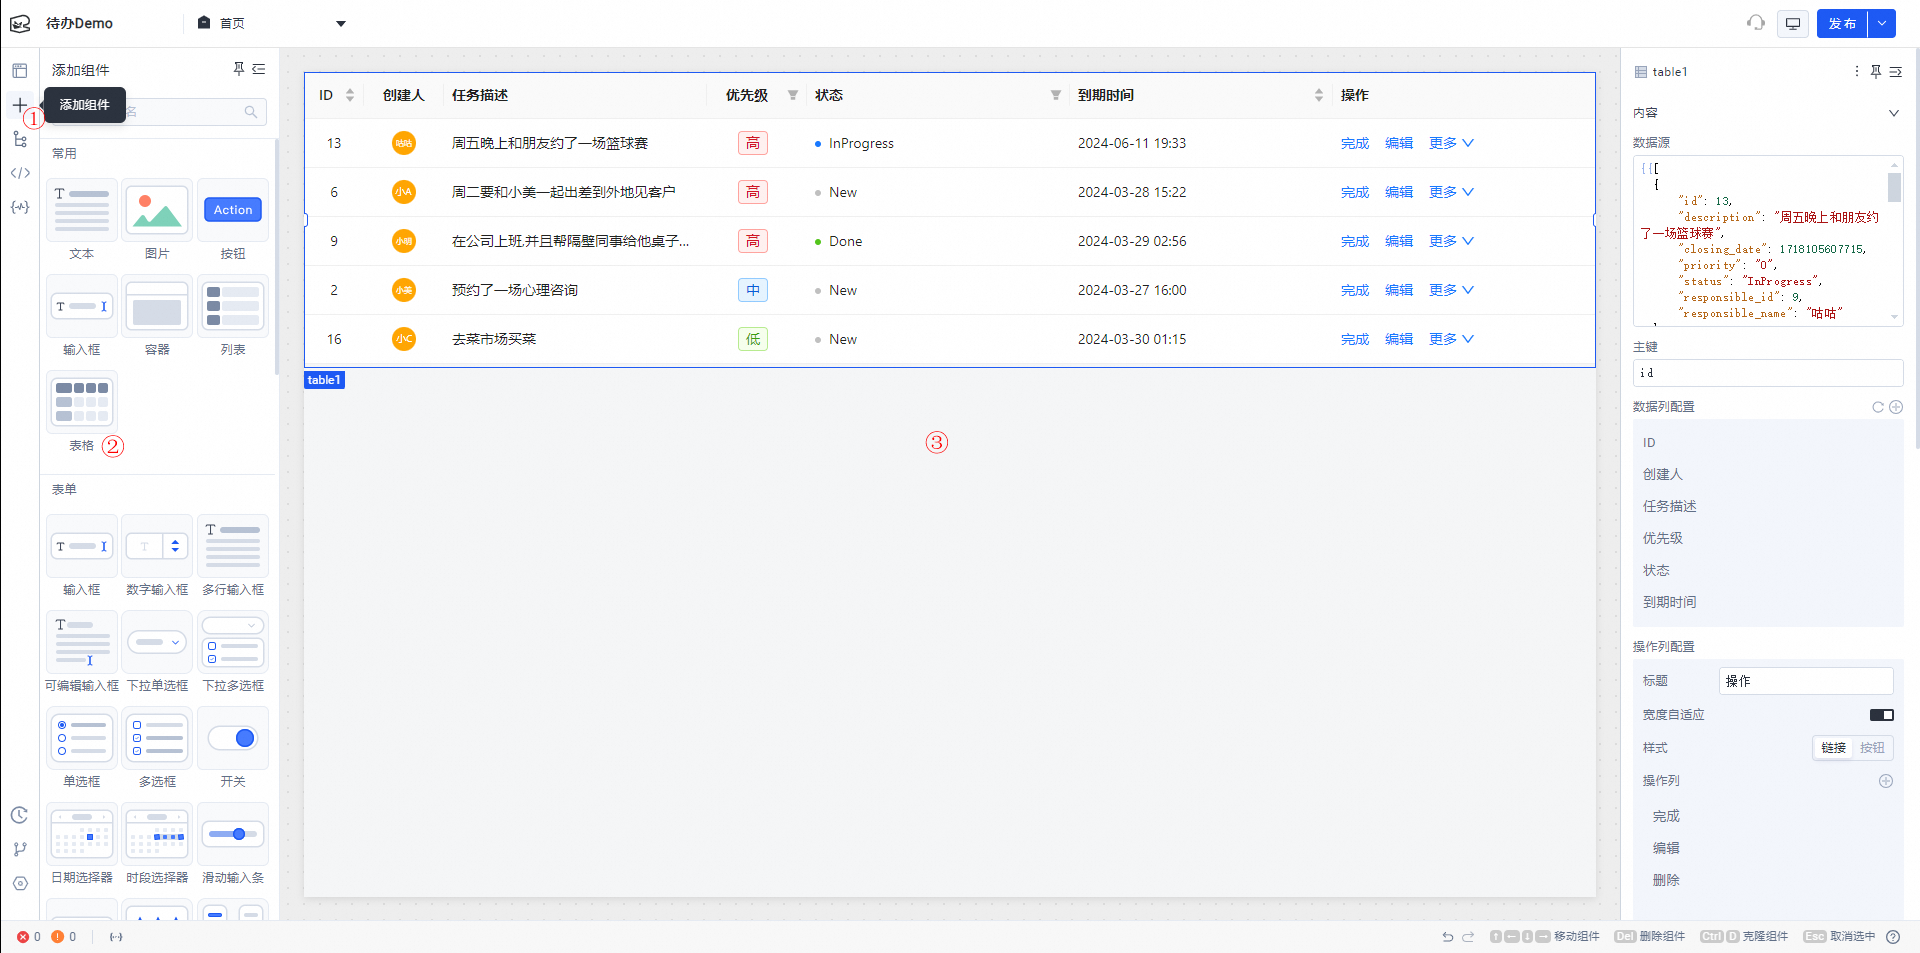Open history clock icon in sidebar
Screen dimensions: 1920x953
19,815
